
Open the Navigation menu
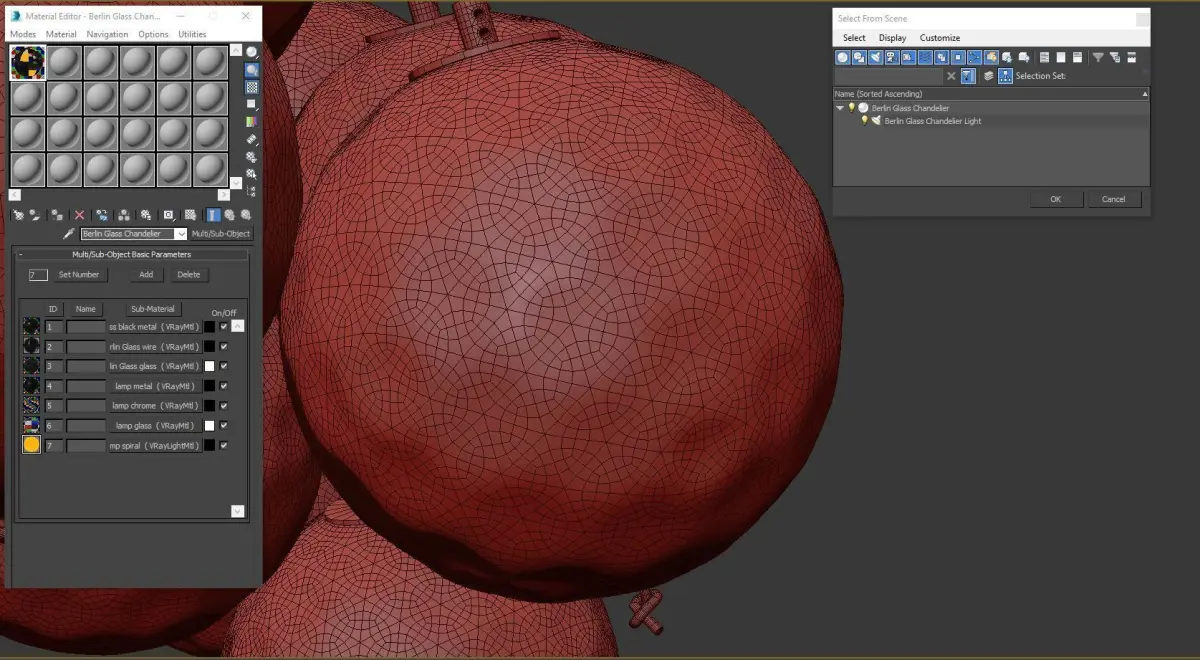point(107,34)
